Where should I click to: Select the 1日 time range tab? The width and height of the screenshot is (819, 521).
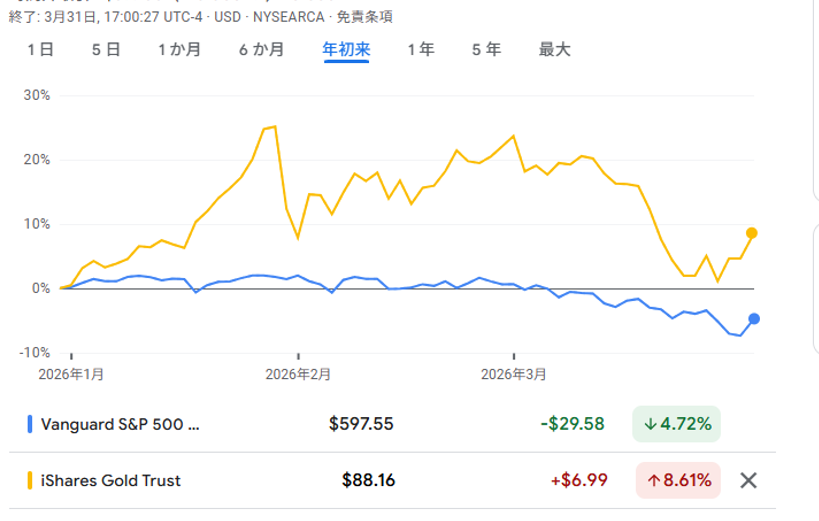pos(40,49)
